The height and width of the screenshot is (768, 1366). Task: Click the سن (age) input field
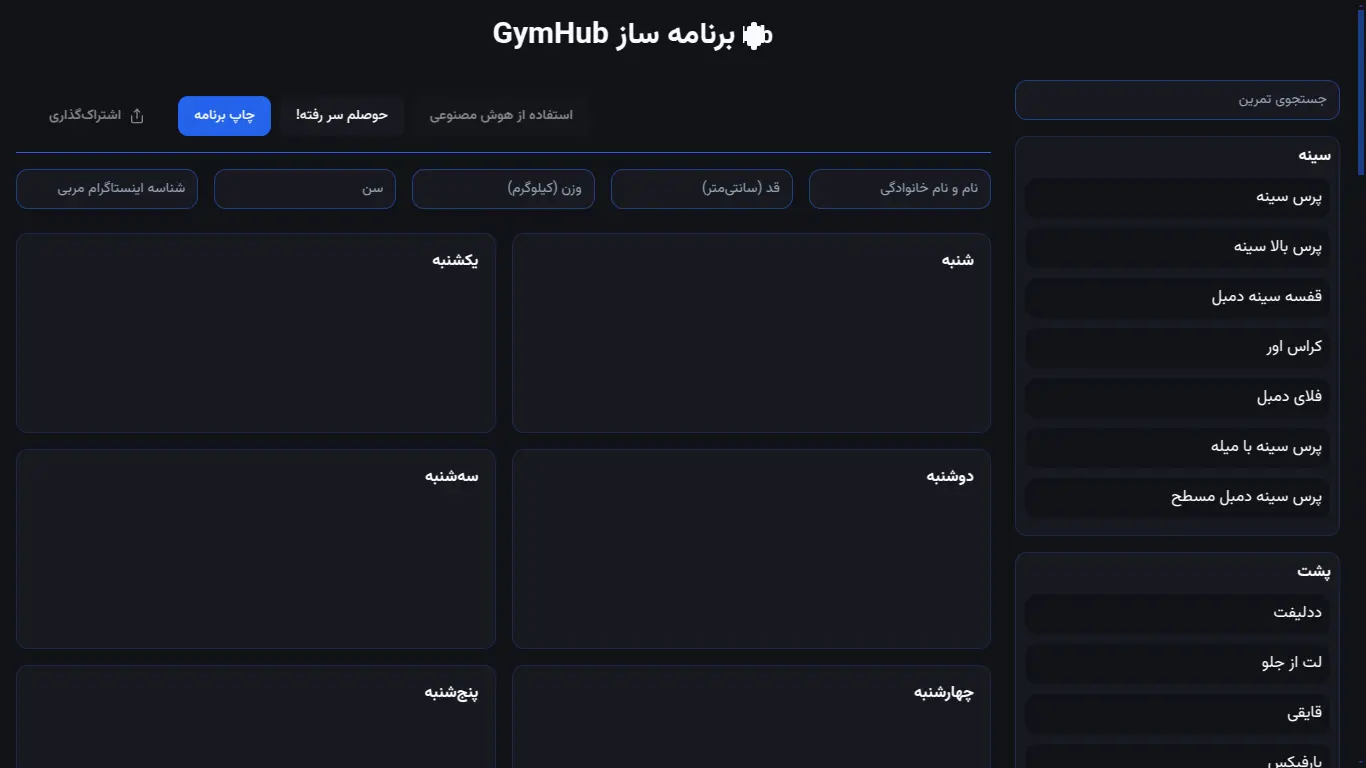304,188
